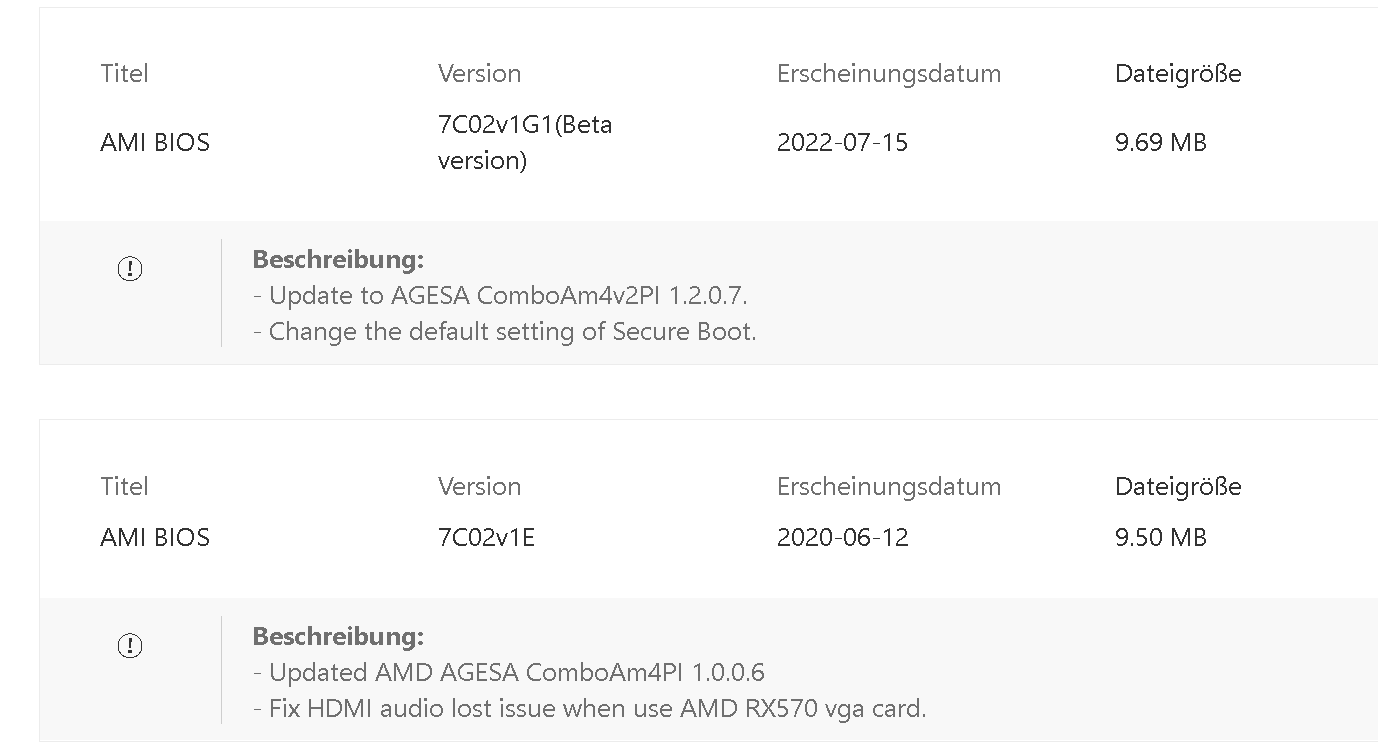The width and height of the screenshot is (1378, 745).
Task: Click the 9.50 MB file size
Action: [1160, 537]
